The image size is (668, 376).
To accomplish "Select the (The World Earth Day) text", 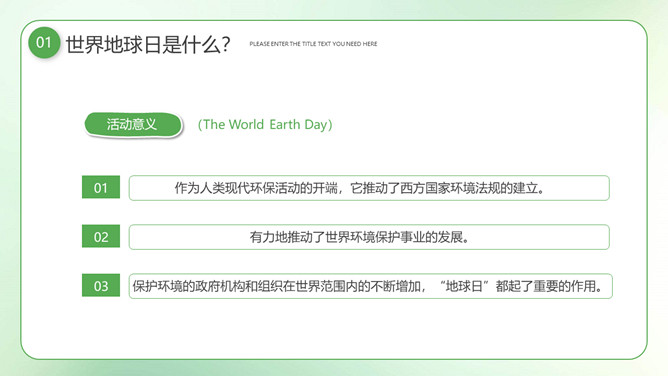I will (x=265, y=124).
